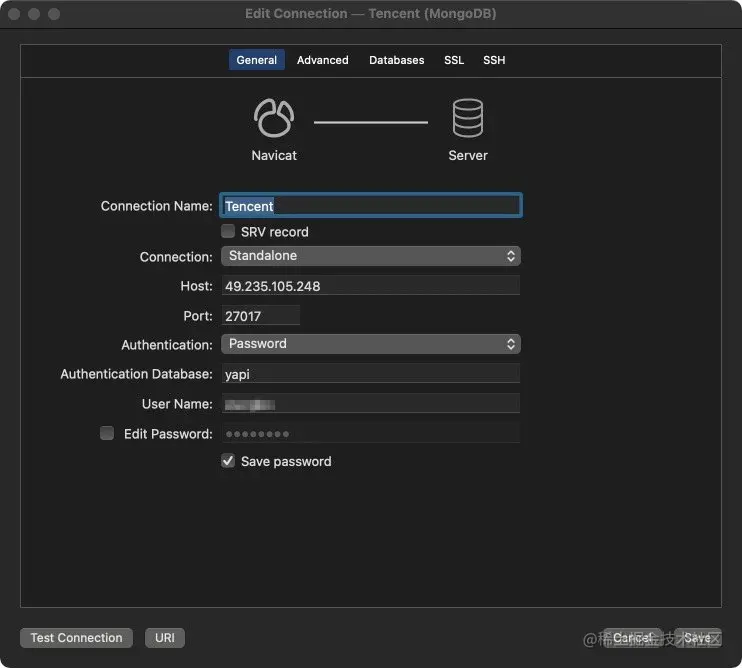Open the Databases tab
The width and height of the screenshot is (742, 668).
coord(397,60)
